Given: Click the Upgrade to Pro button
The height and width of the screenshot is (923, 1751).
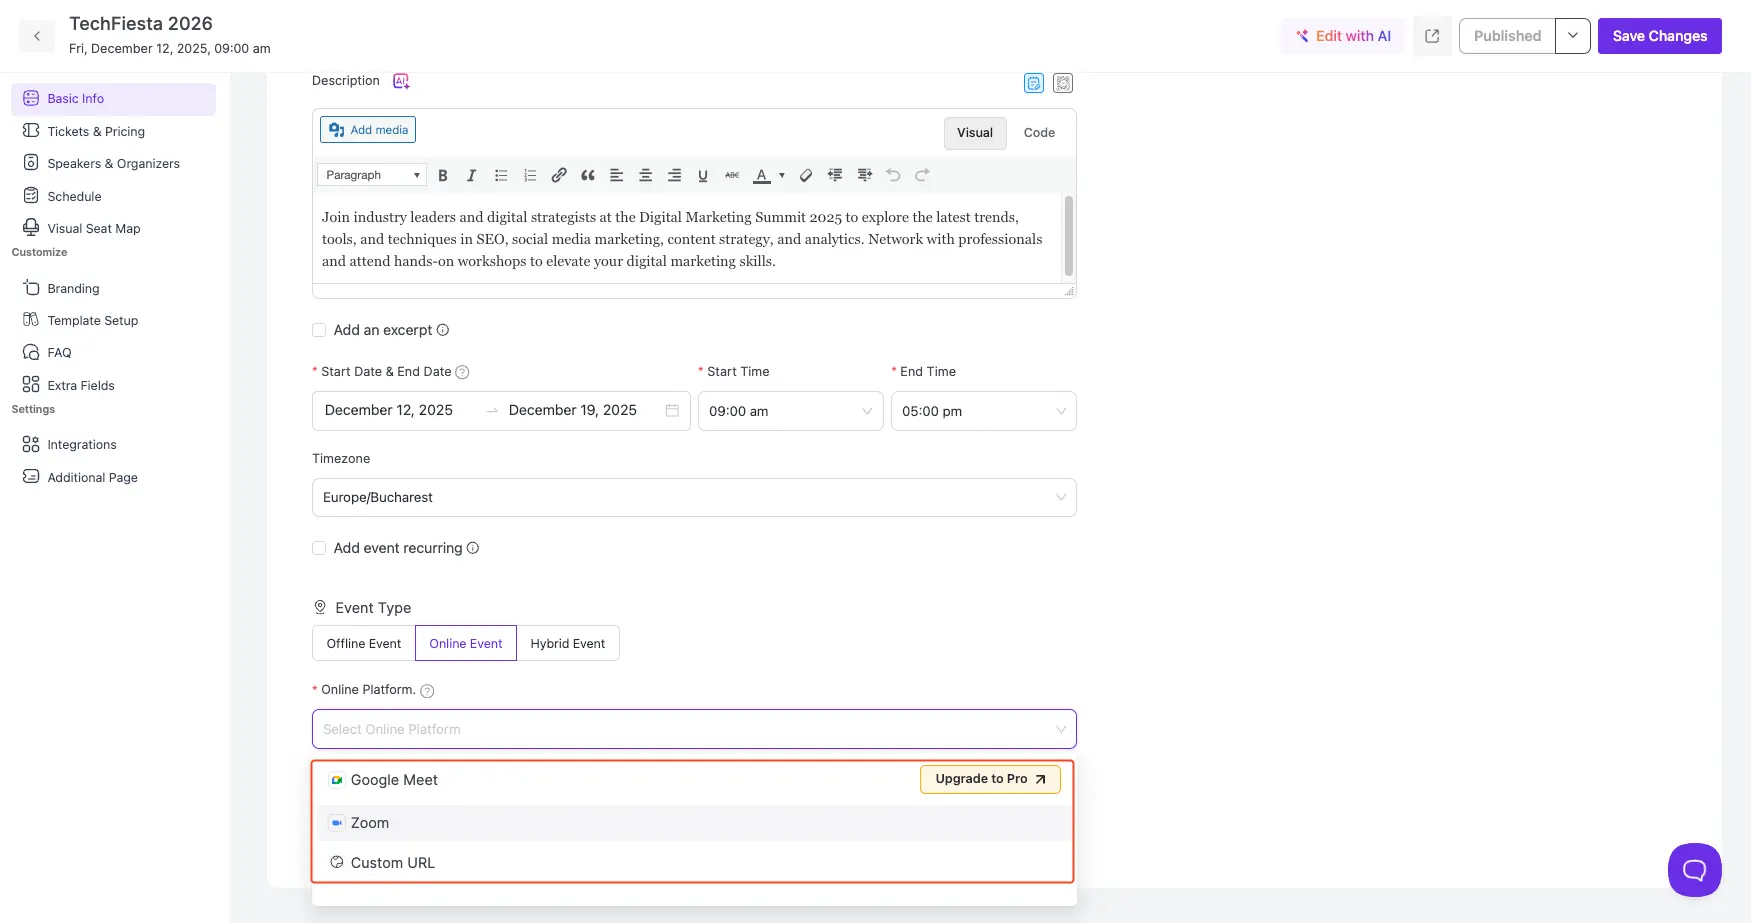Looking at the screenshot, I should (989, 779).
